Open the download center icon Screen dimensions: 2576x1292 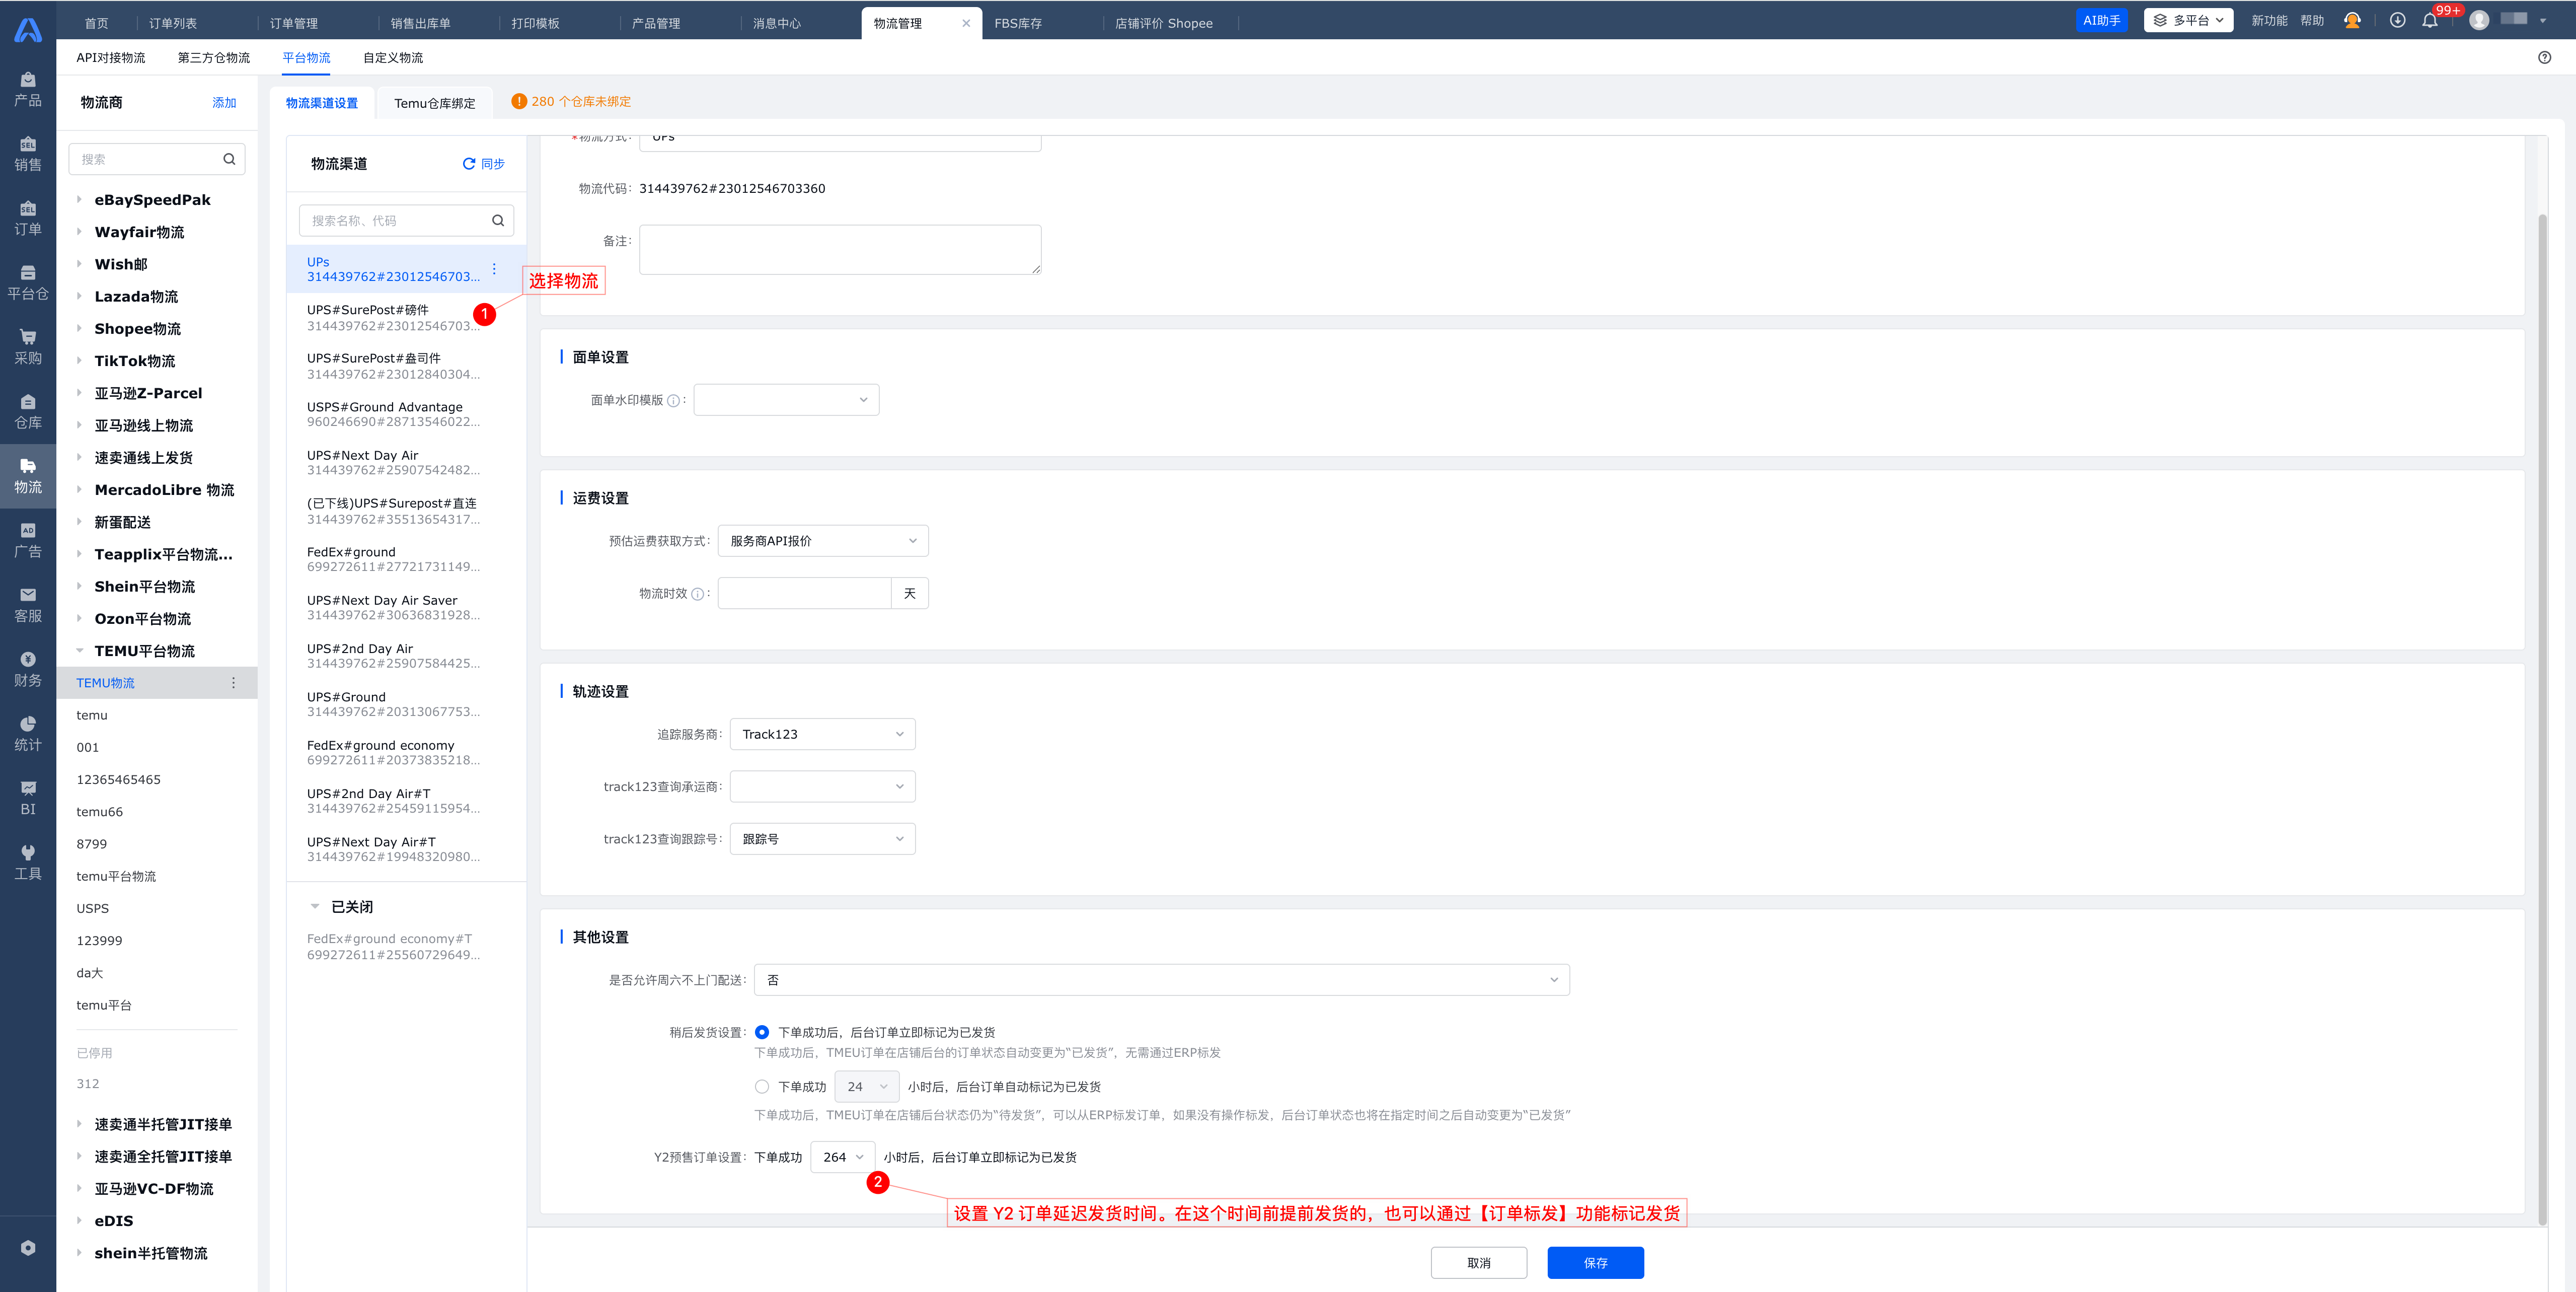pos(2397,20)
